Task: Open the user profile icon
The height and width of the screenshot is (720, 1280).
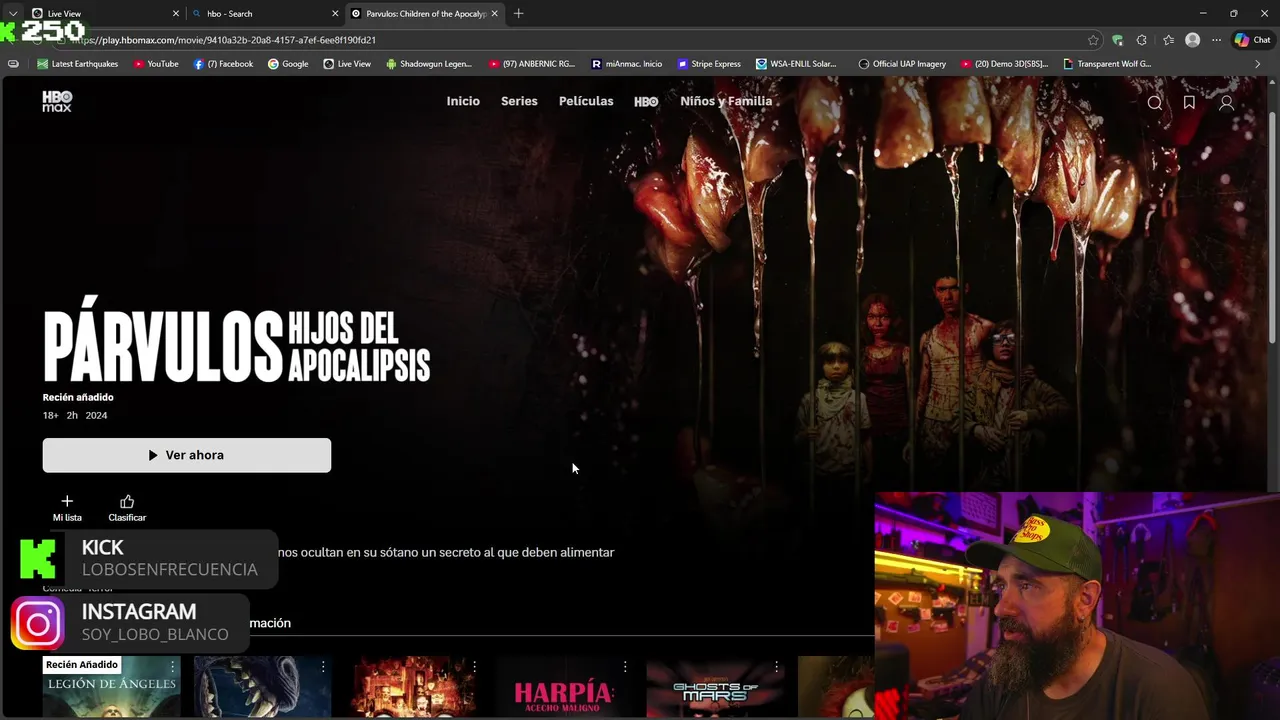Action: 1226,102
